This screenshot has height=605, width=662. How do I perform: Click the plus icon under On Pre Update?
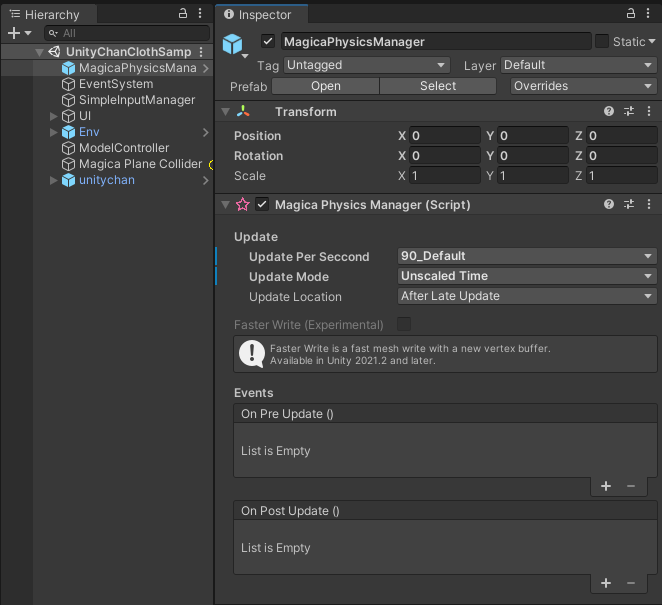(x=606, y=486)
